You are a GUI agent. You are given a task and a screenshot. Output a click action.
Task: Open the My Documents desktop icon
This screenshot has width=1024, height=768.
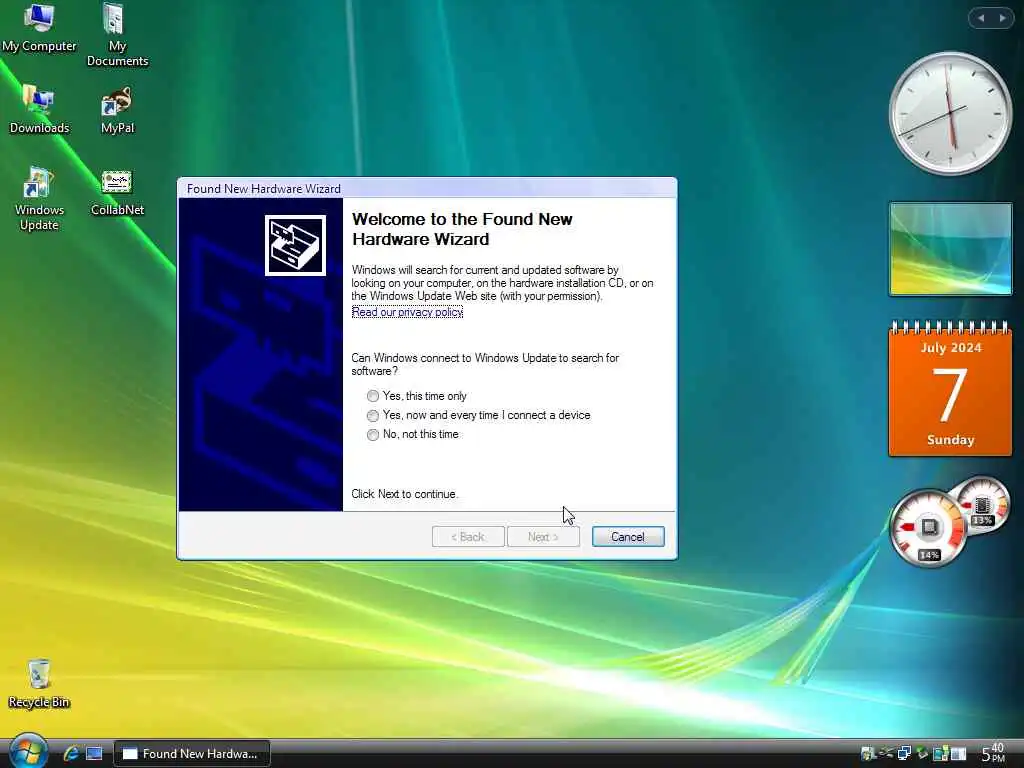(x=118, y=35)
